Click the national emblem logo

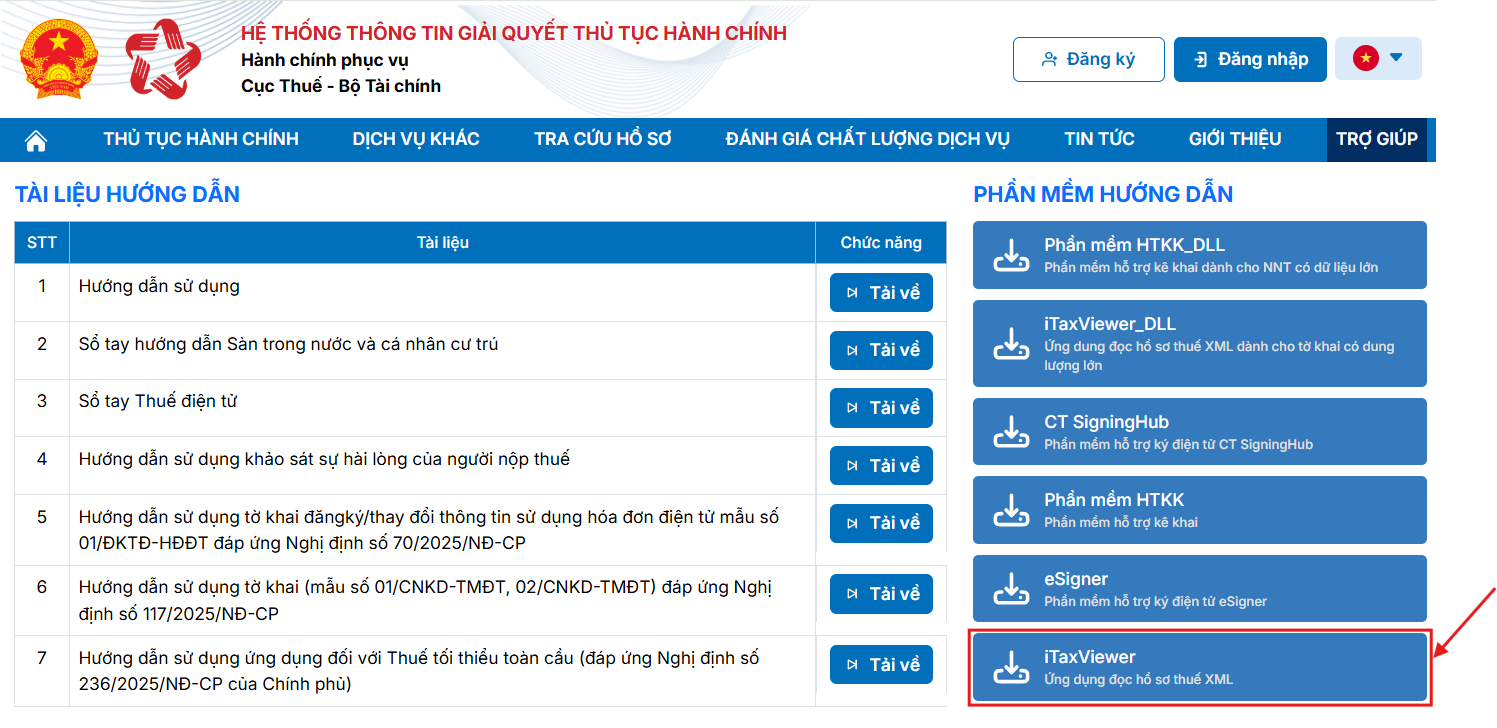pos(59,58)
